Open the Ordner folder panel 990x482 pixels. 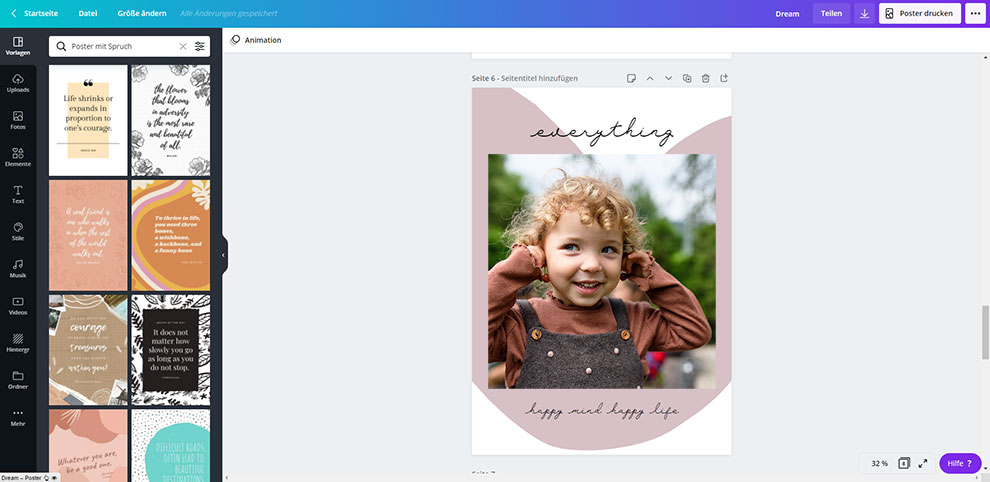18,380
